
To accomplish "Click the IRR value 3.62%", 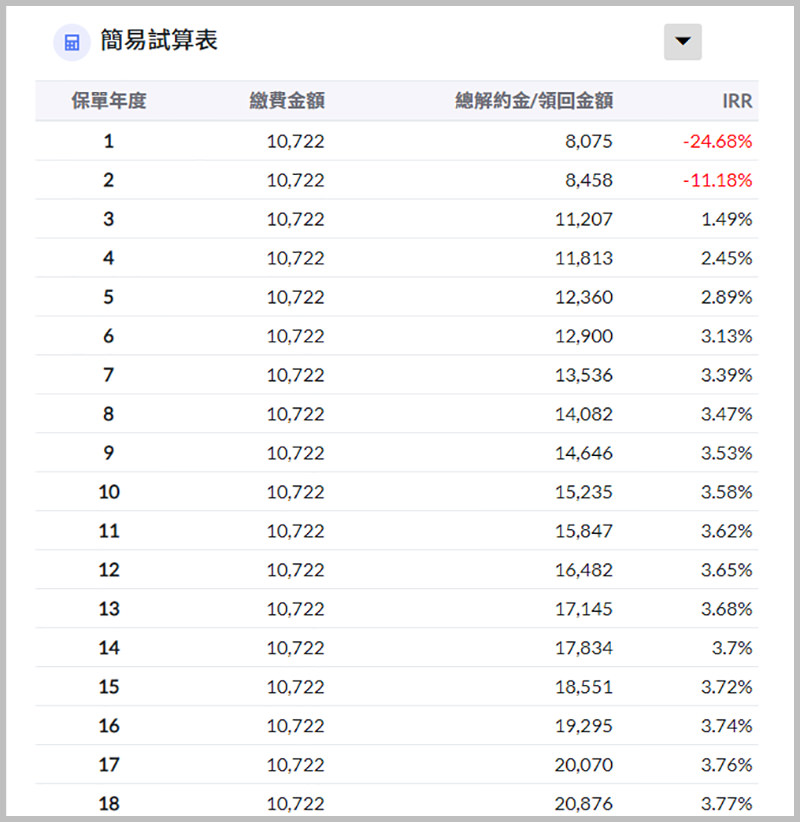I will click(x=727, y=531).
